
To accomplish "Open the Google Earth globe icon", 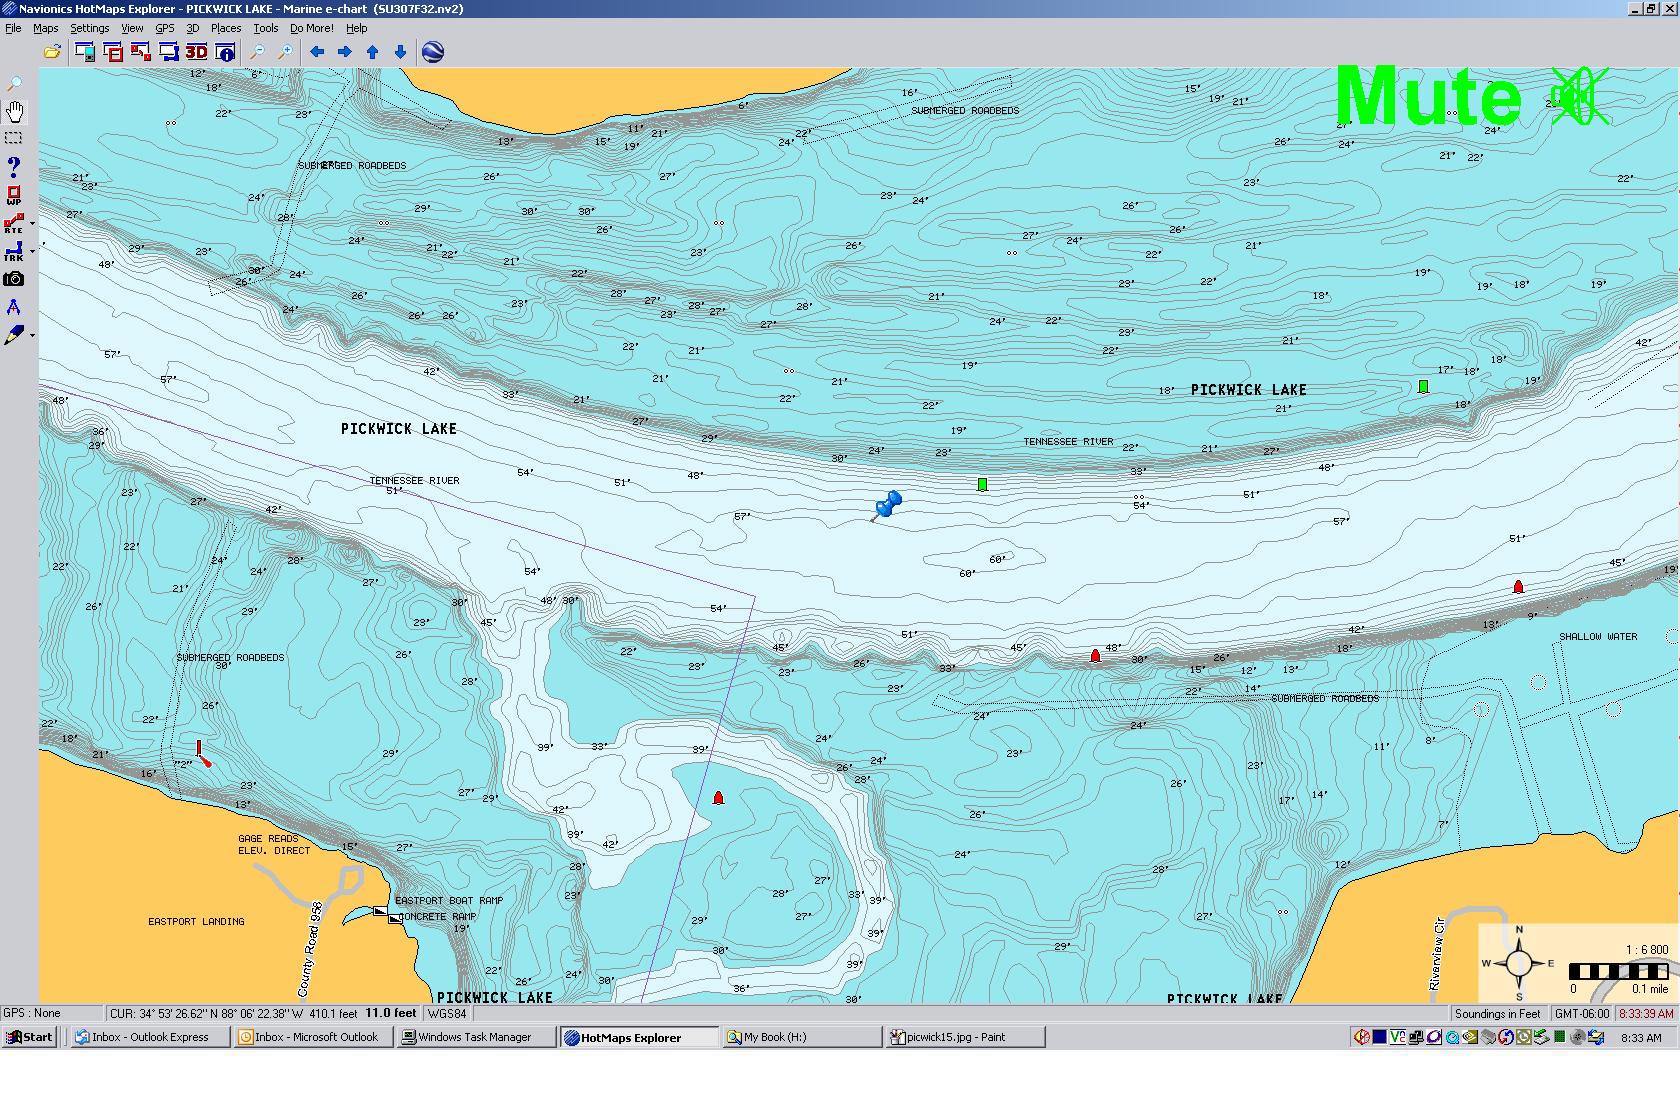I will [433, 52].
